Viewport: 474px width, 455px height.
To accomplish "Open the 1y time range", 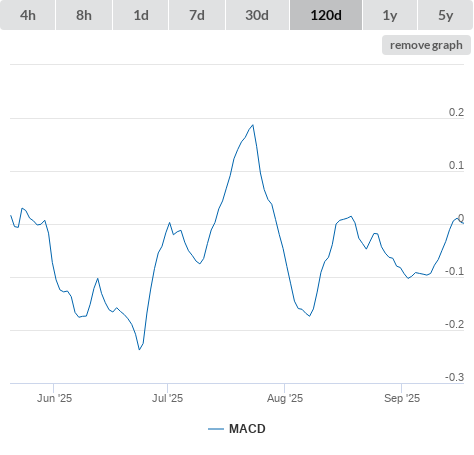I will click(x=390, y=15).
